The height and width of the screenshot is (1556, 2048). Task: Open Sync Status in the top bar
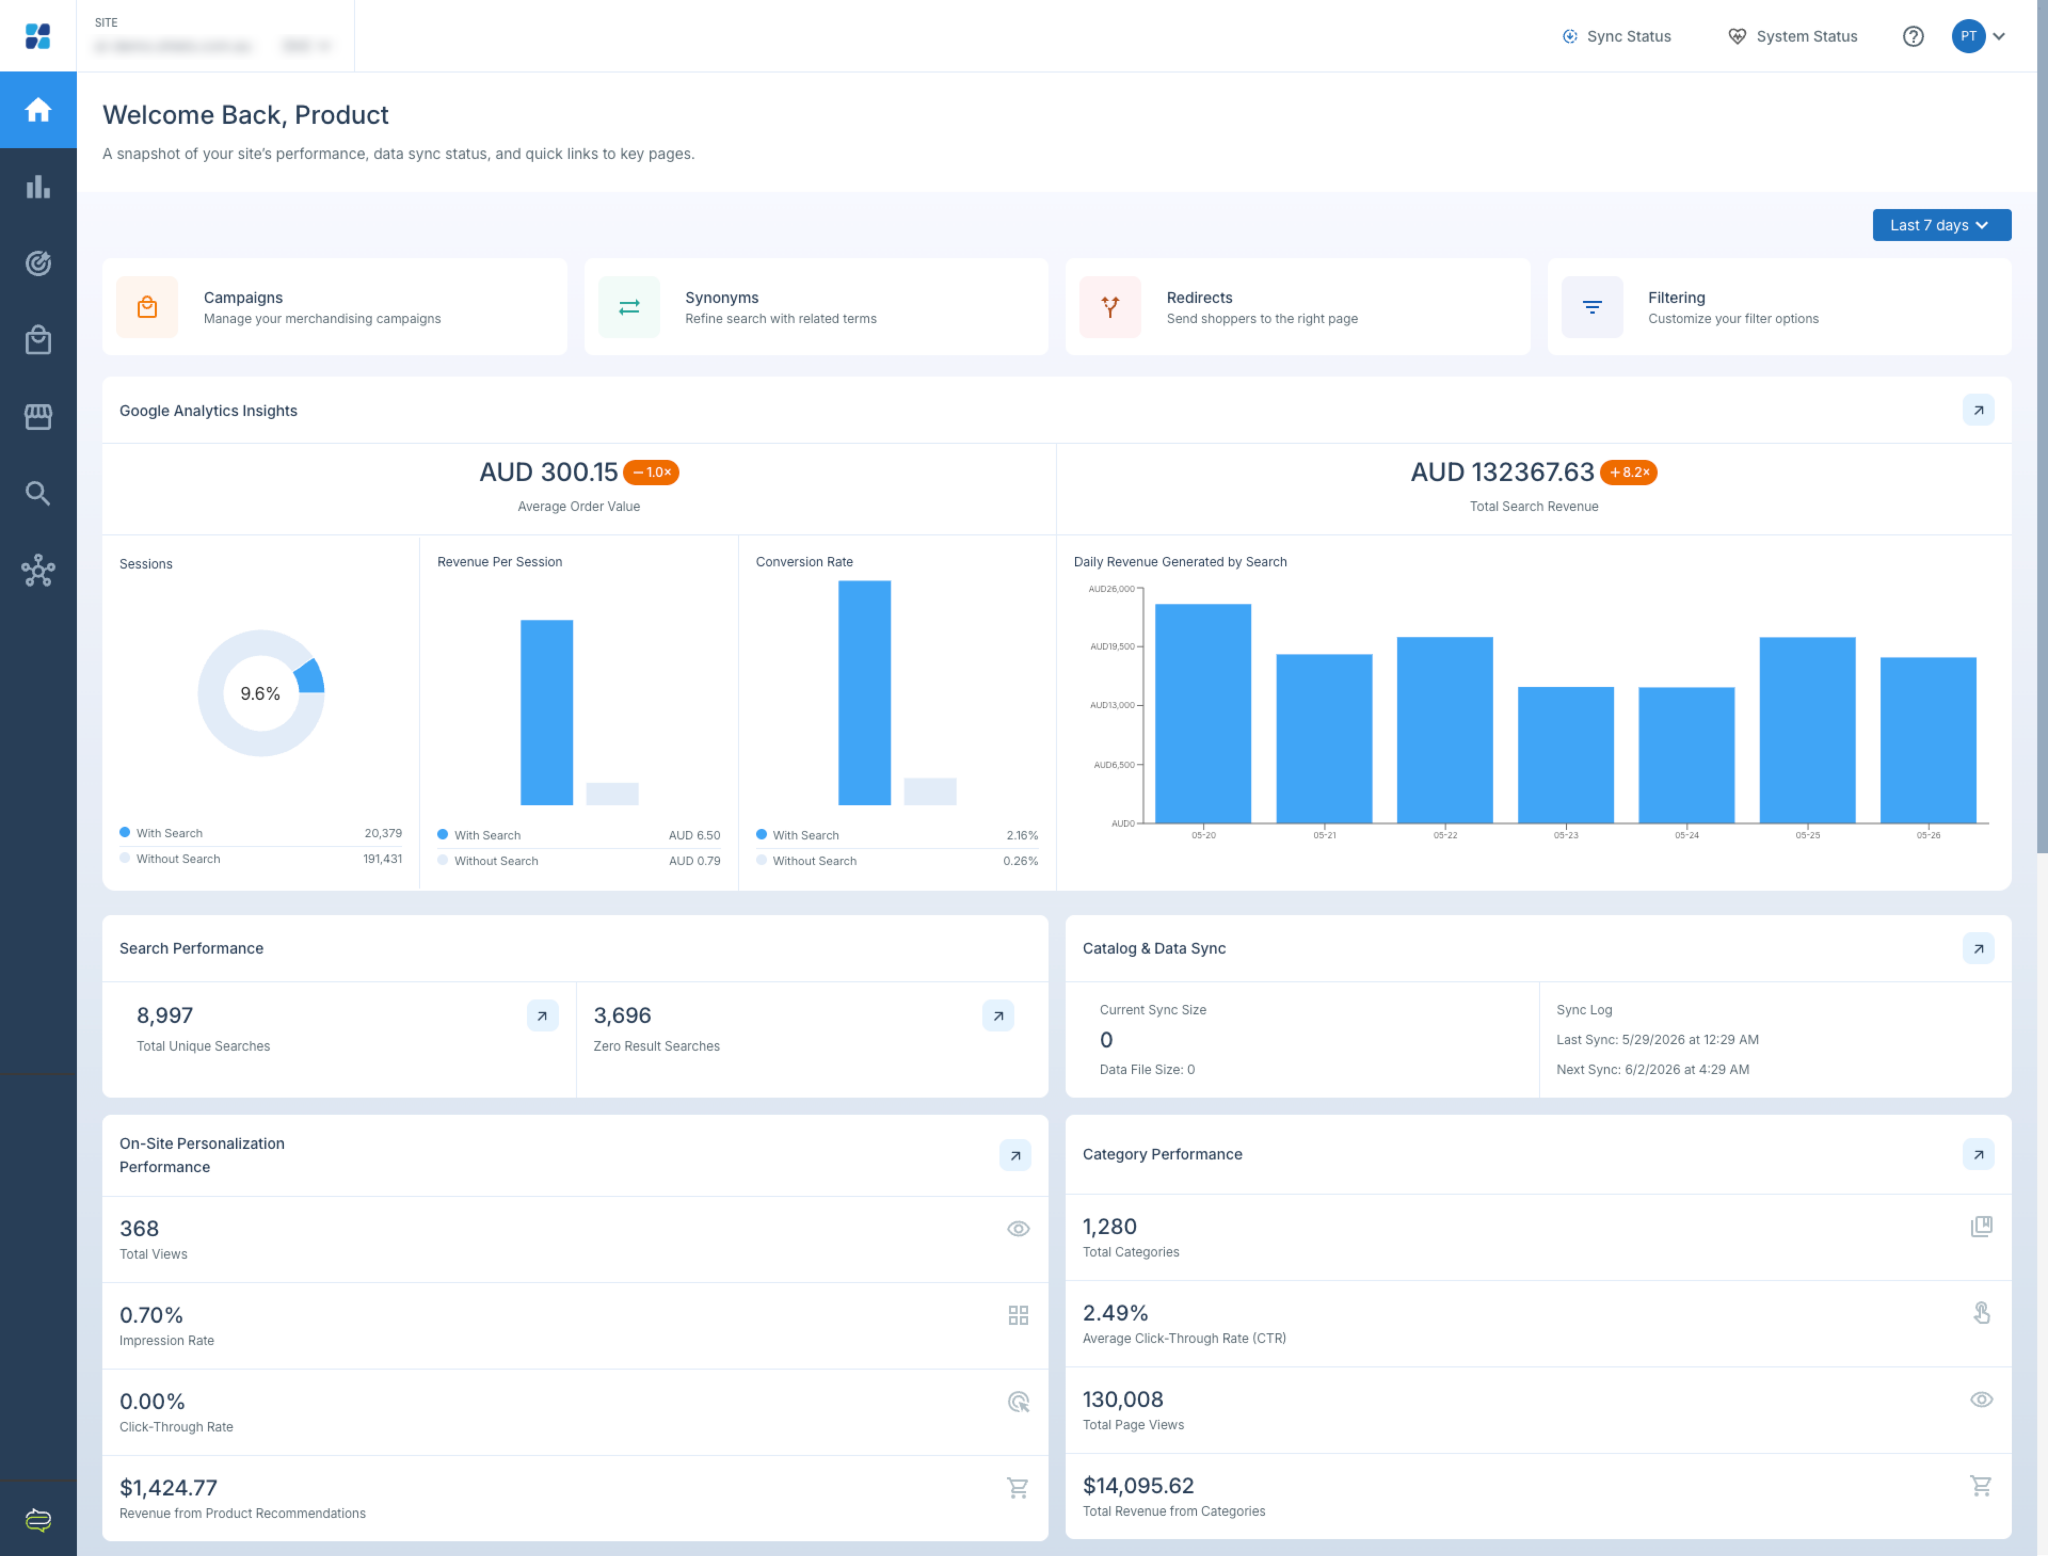coord(1617,36)
